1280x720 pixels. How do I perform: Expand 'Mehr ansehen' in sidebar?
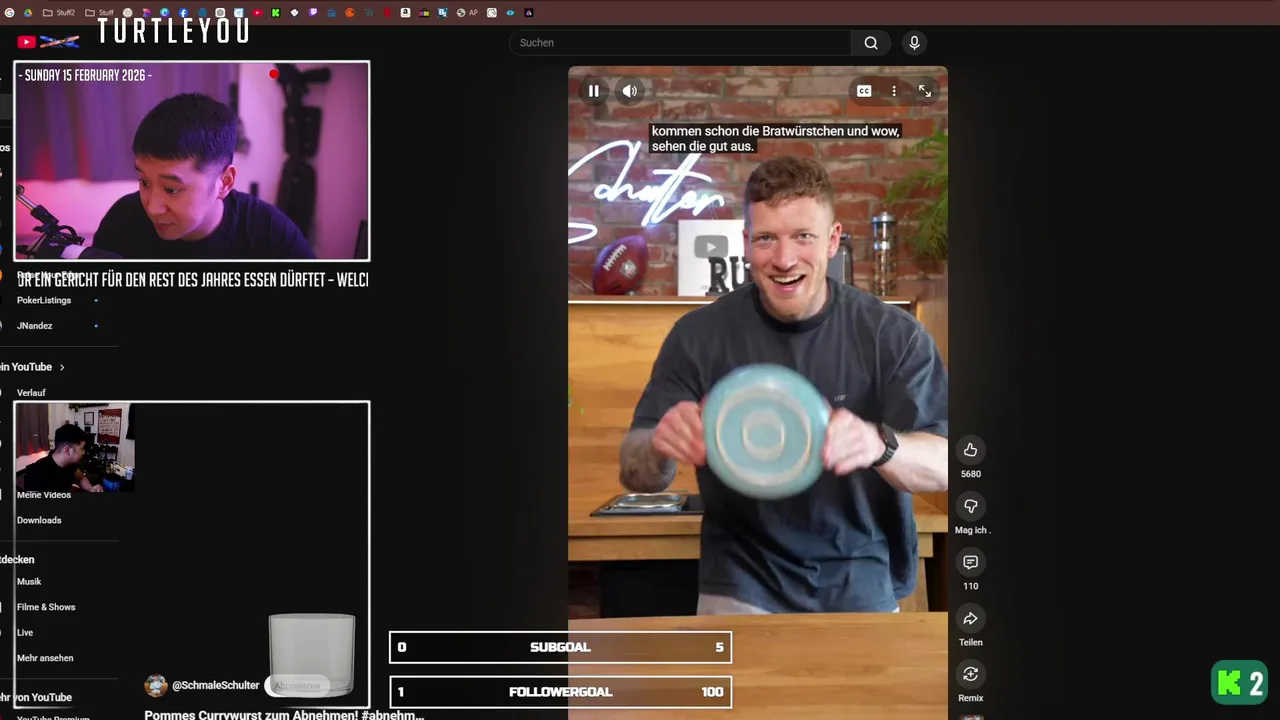[x=45, y=658]
